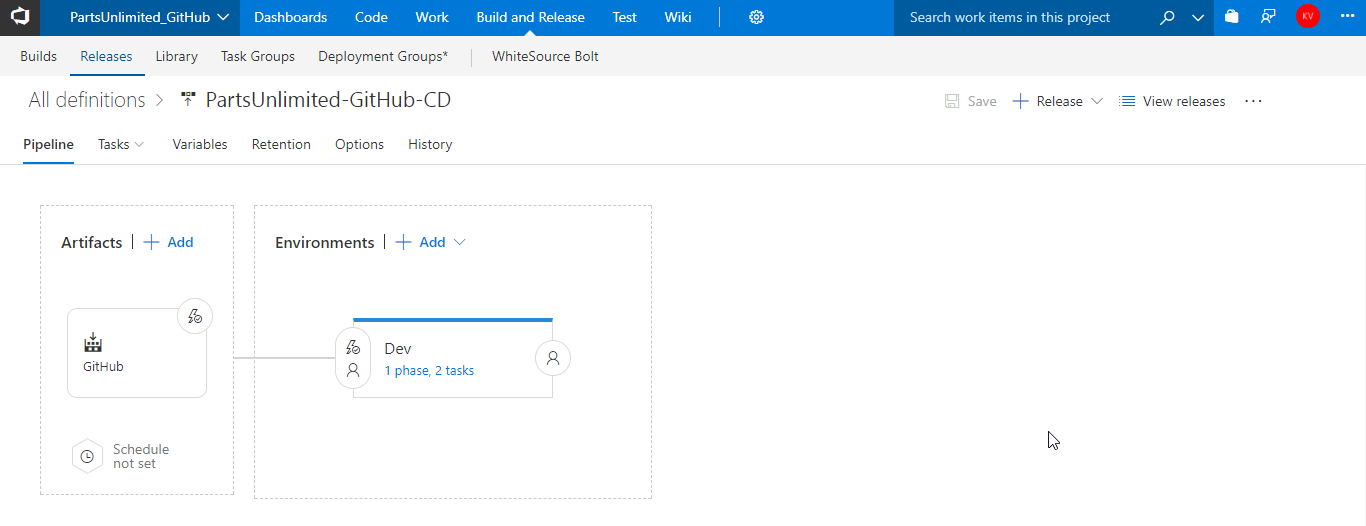Click the Save disk icon
This screenshot has height=526, width=1366.
click(x=953, y=101)
